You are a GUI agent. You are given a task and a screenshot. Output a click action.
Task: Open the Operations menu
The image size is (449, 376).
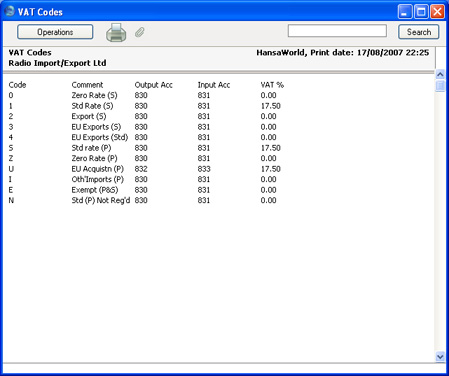pyautogui.click(x=55, y=32)
